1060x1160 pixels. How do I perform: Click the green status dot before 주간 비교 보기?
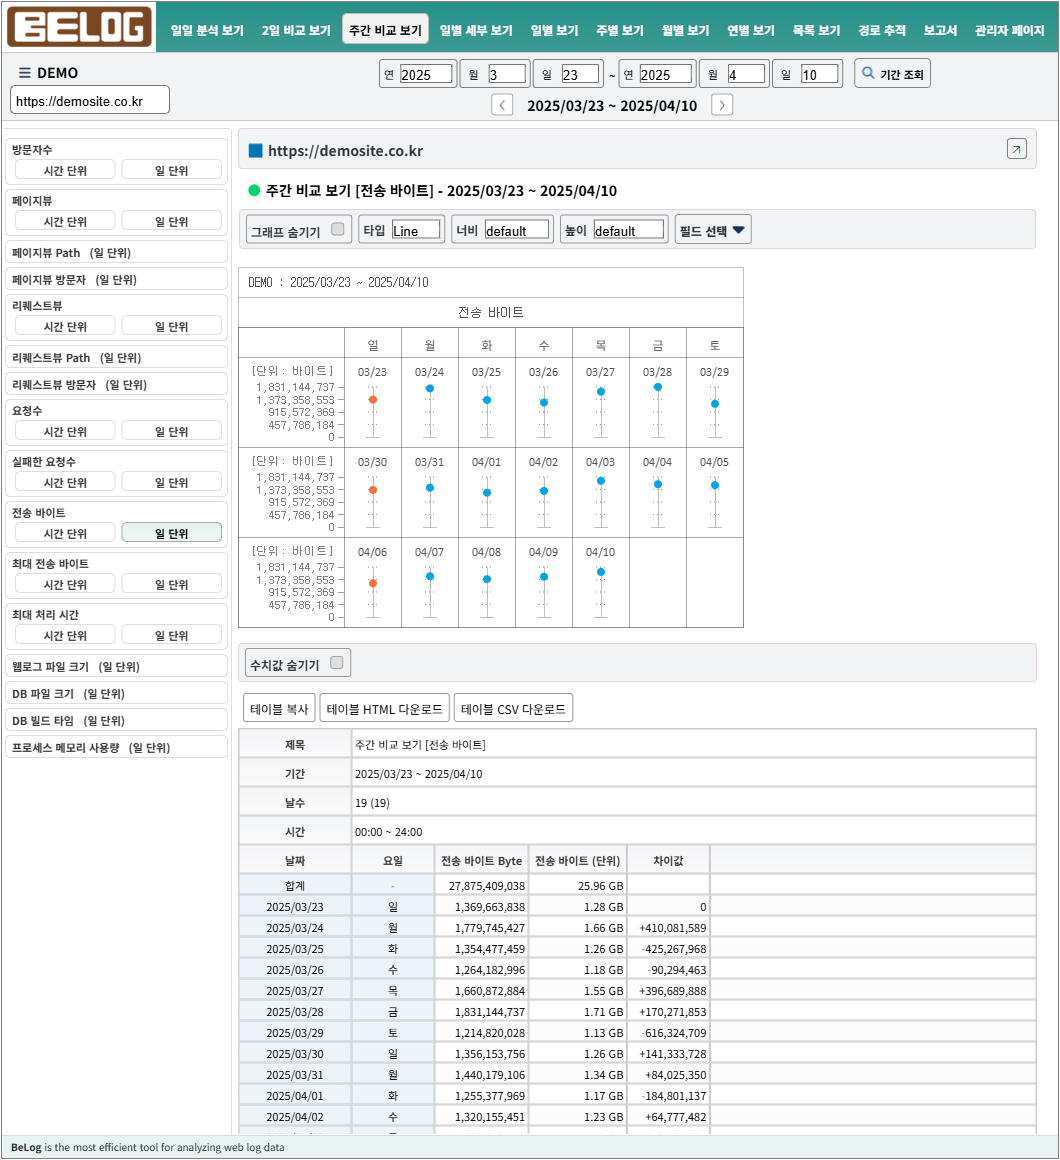coord(254,191)
